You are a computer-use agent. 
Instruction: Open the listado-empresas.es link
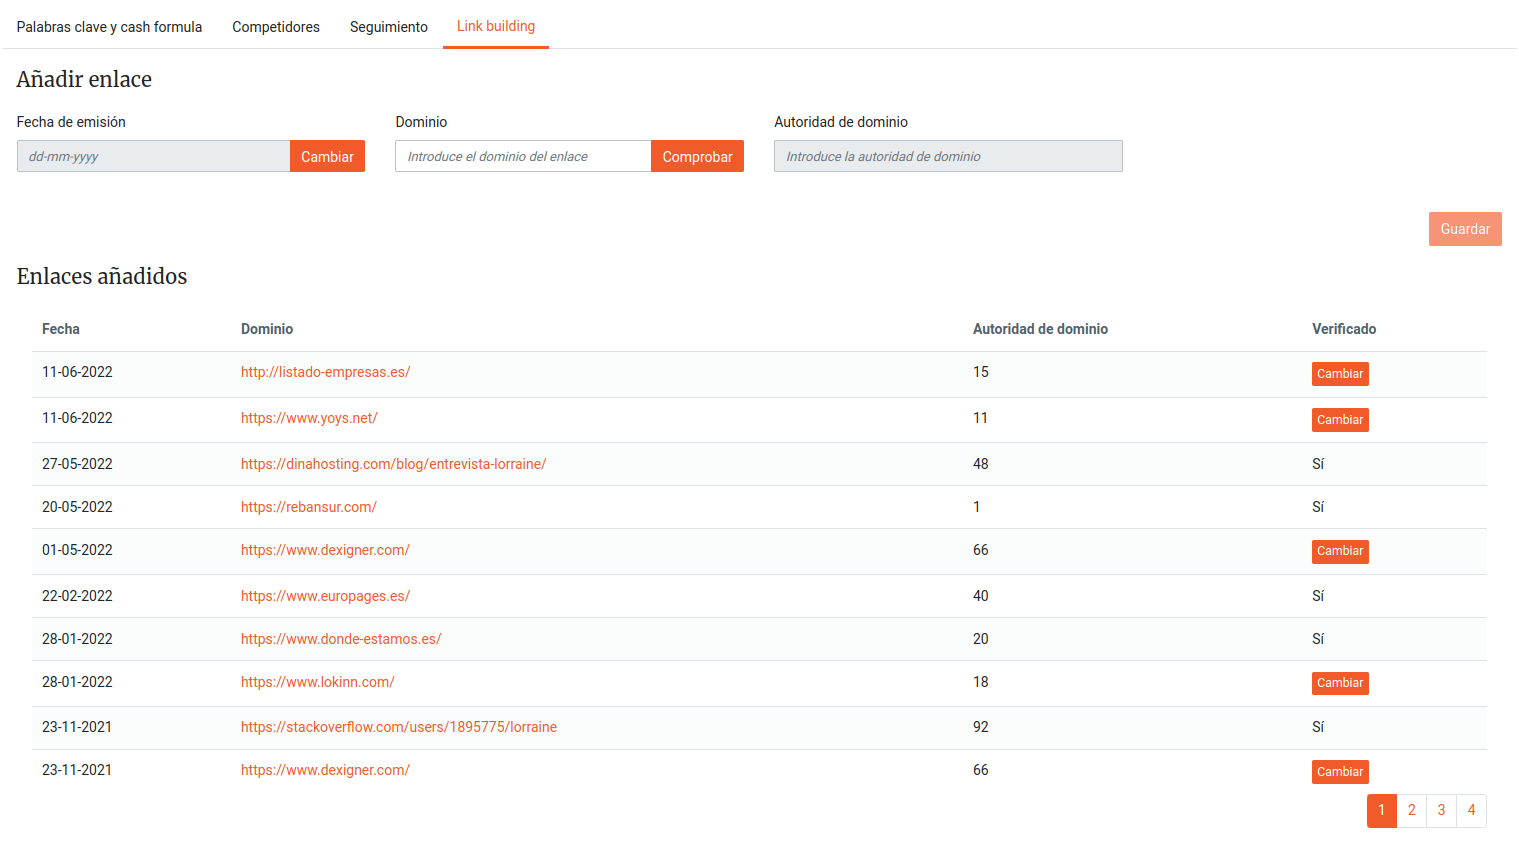(x=325, y=372)
